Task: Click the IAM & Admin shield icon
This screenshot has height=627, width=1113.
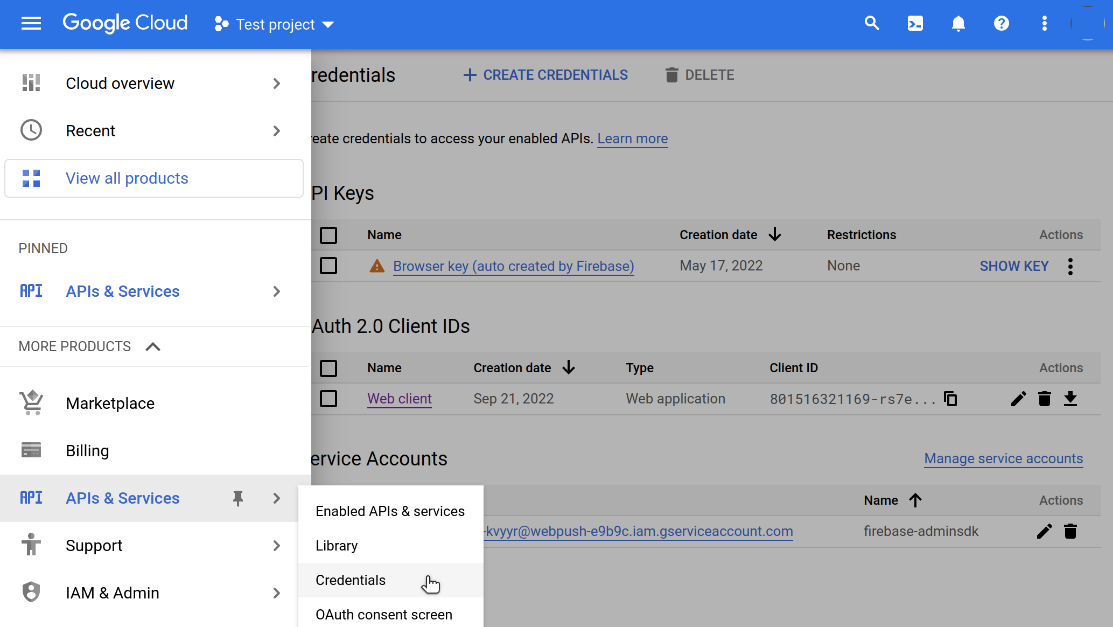Action: [31, 592]
